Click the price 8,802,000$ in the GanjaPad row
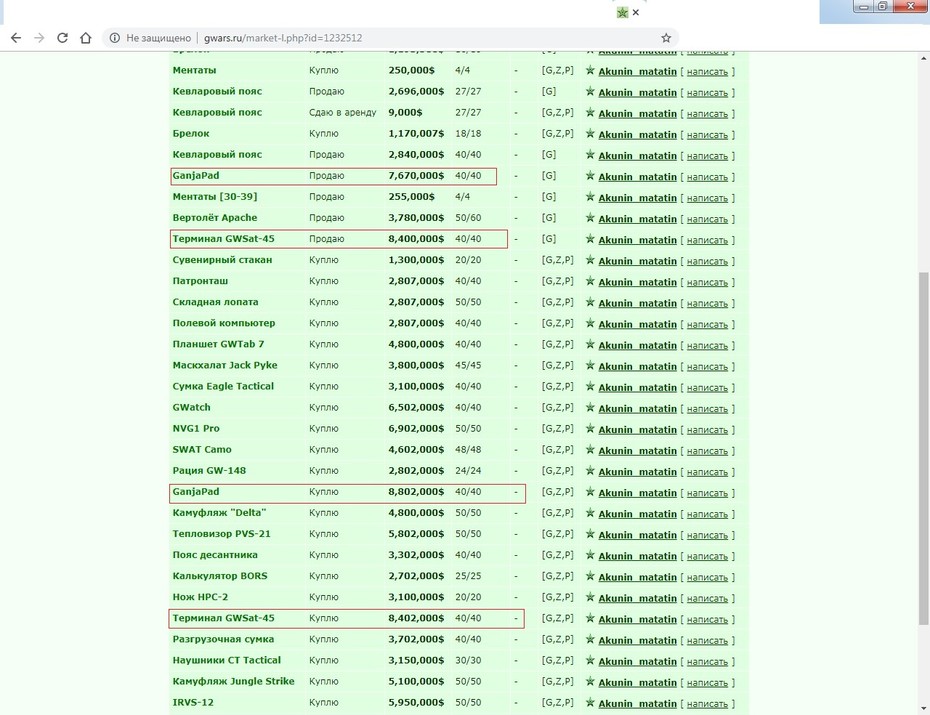 [416, 491]
